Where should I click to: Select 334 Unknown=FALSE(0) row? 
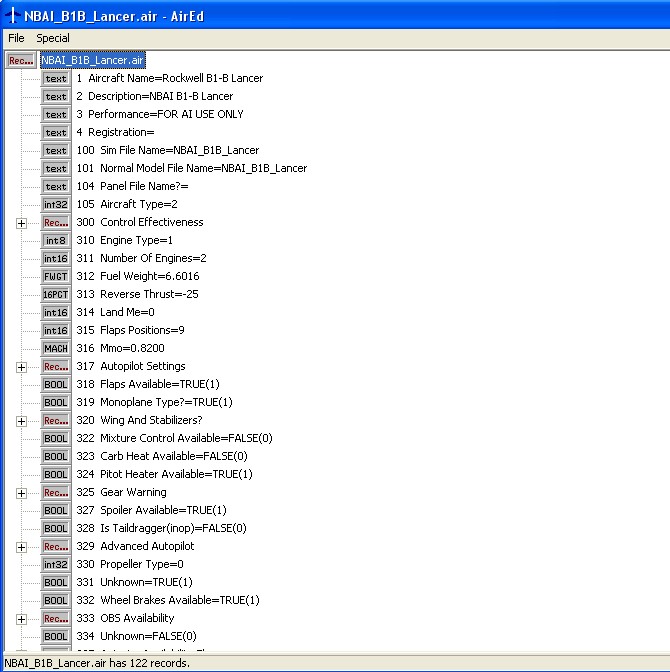[x=137, y=636]
